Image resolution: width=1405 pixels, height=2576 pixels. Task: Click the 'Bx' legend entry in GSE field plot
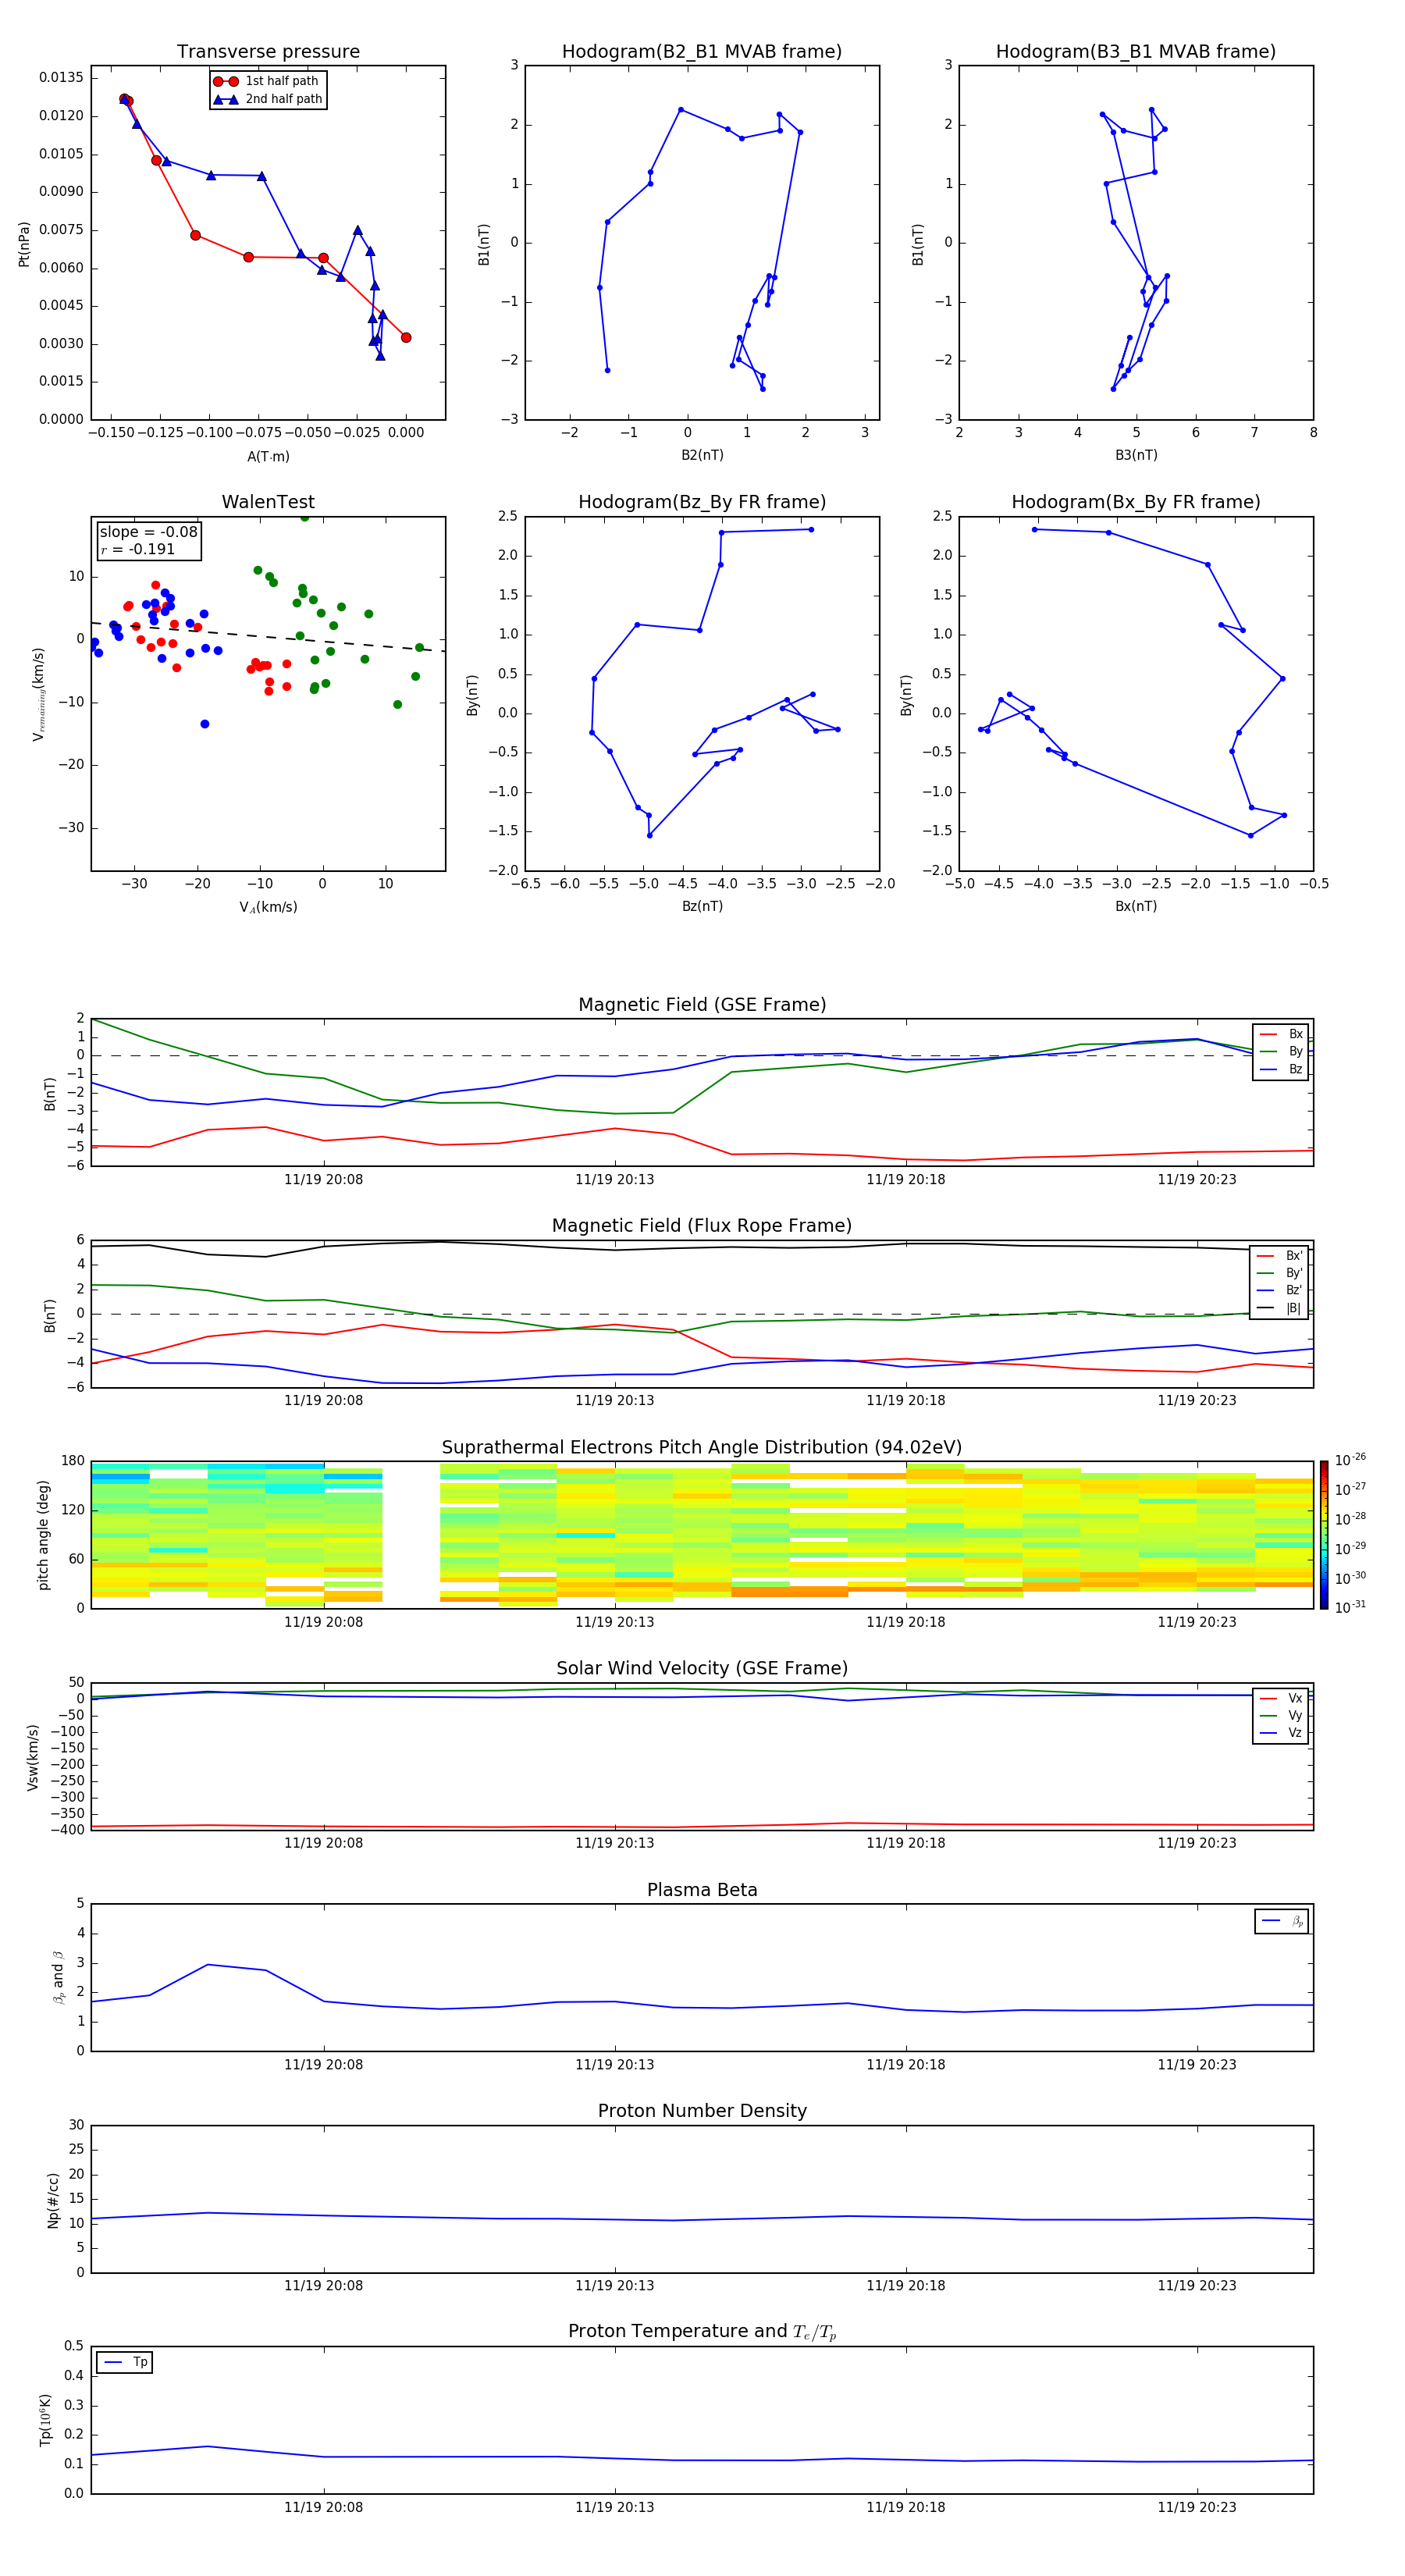click(1281, 1035)
